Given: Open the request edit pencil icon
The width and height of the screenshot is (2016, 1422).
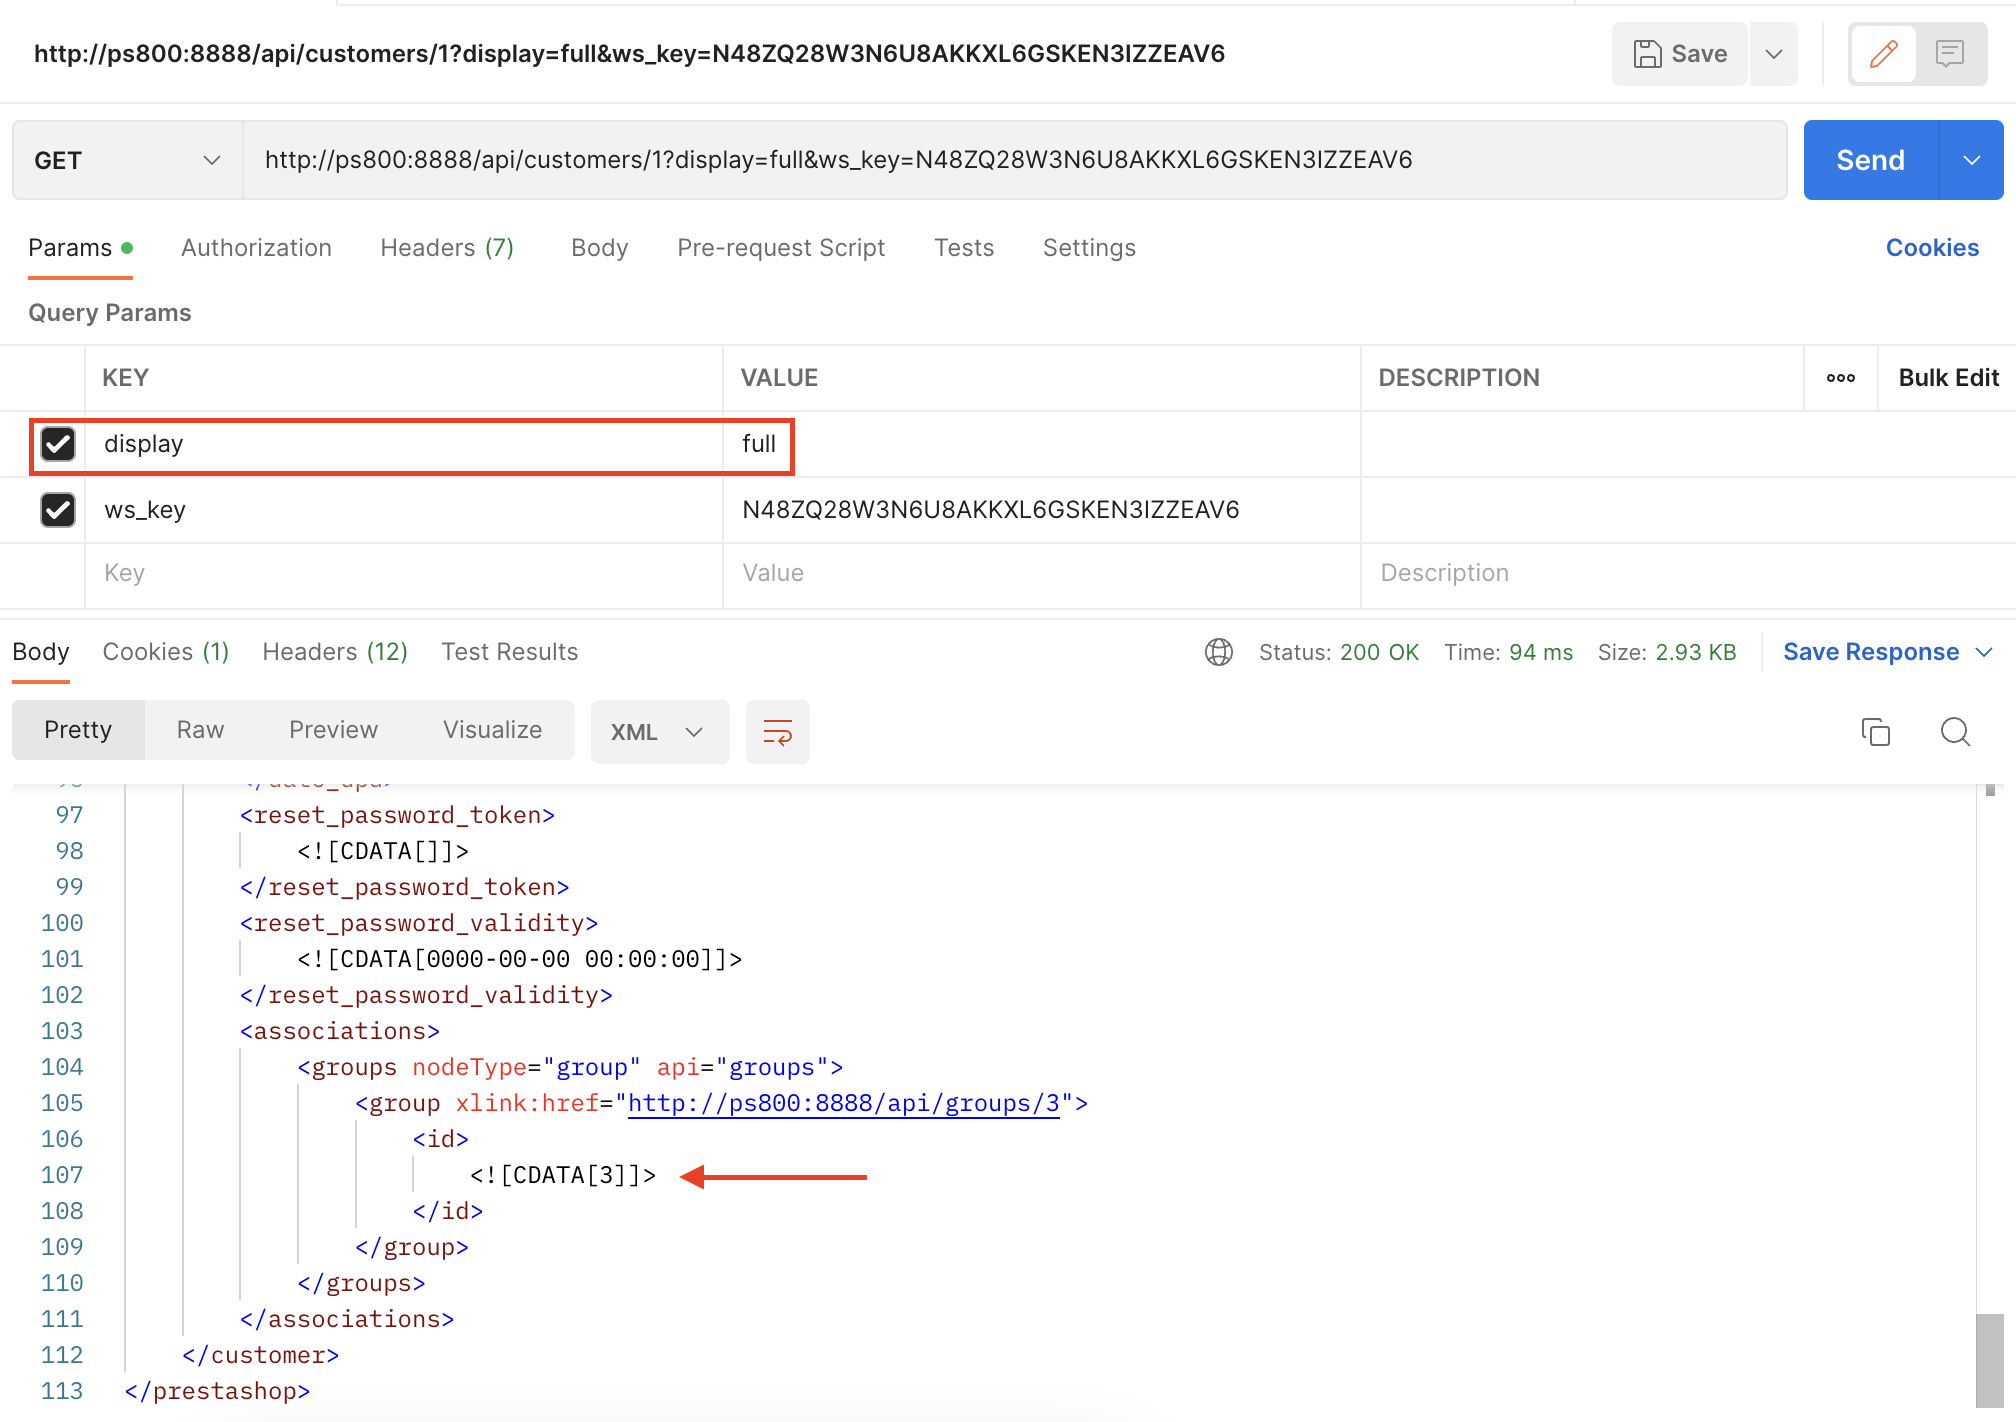Looking at the screenshot, I should pyautogui.click(x=1883, y=53).
